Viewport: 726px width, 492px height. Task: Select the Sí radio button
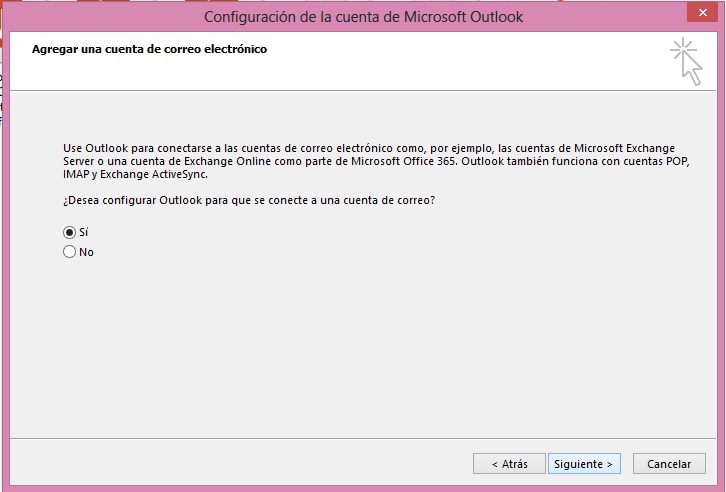click(69, 232)
